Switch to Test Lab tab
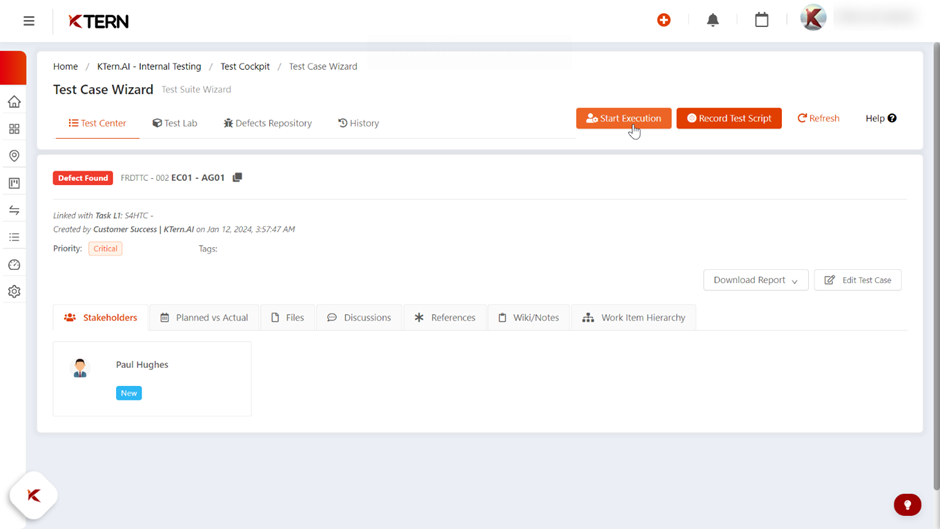The height and width of the screenshot is (529, 940). pos(174,123)
